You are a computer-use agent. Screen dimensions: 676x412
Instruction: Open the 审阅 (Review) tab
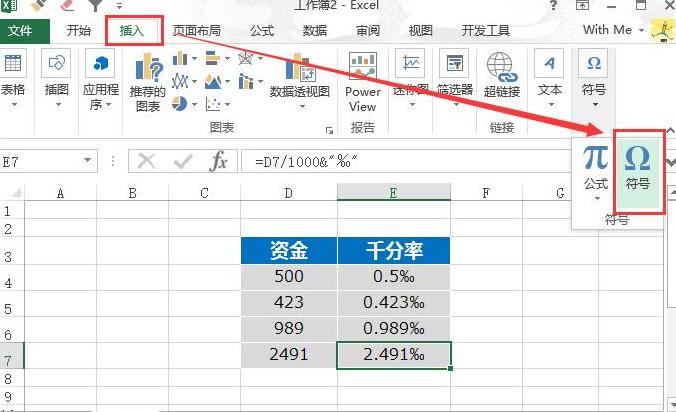pos(368,31)
